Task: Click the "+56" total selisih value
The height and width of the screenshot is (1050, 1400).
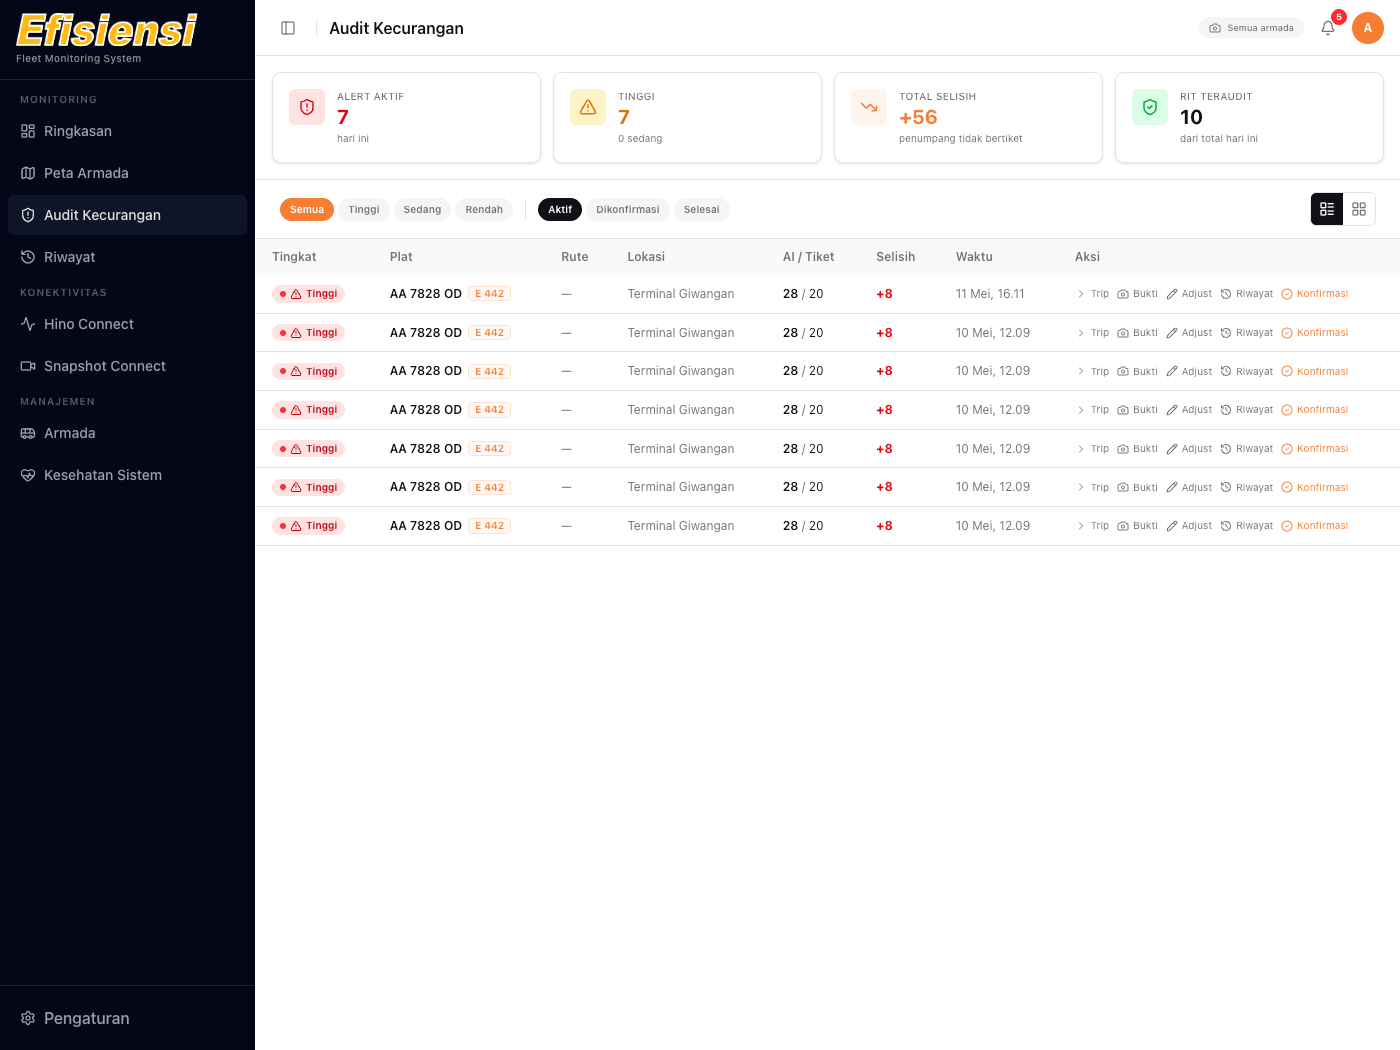Action: coord(918,118)
